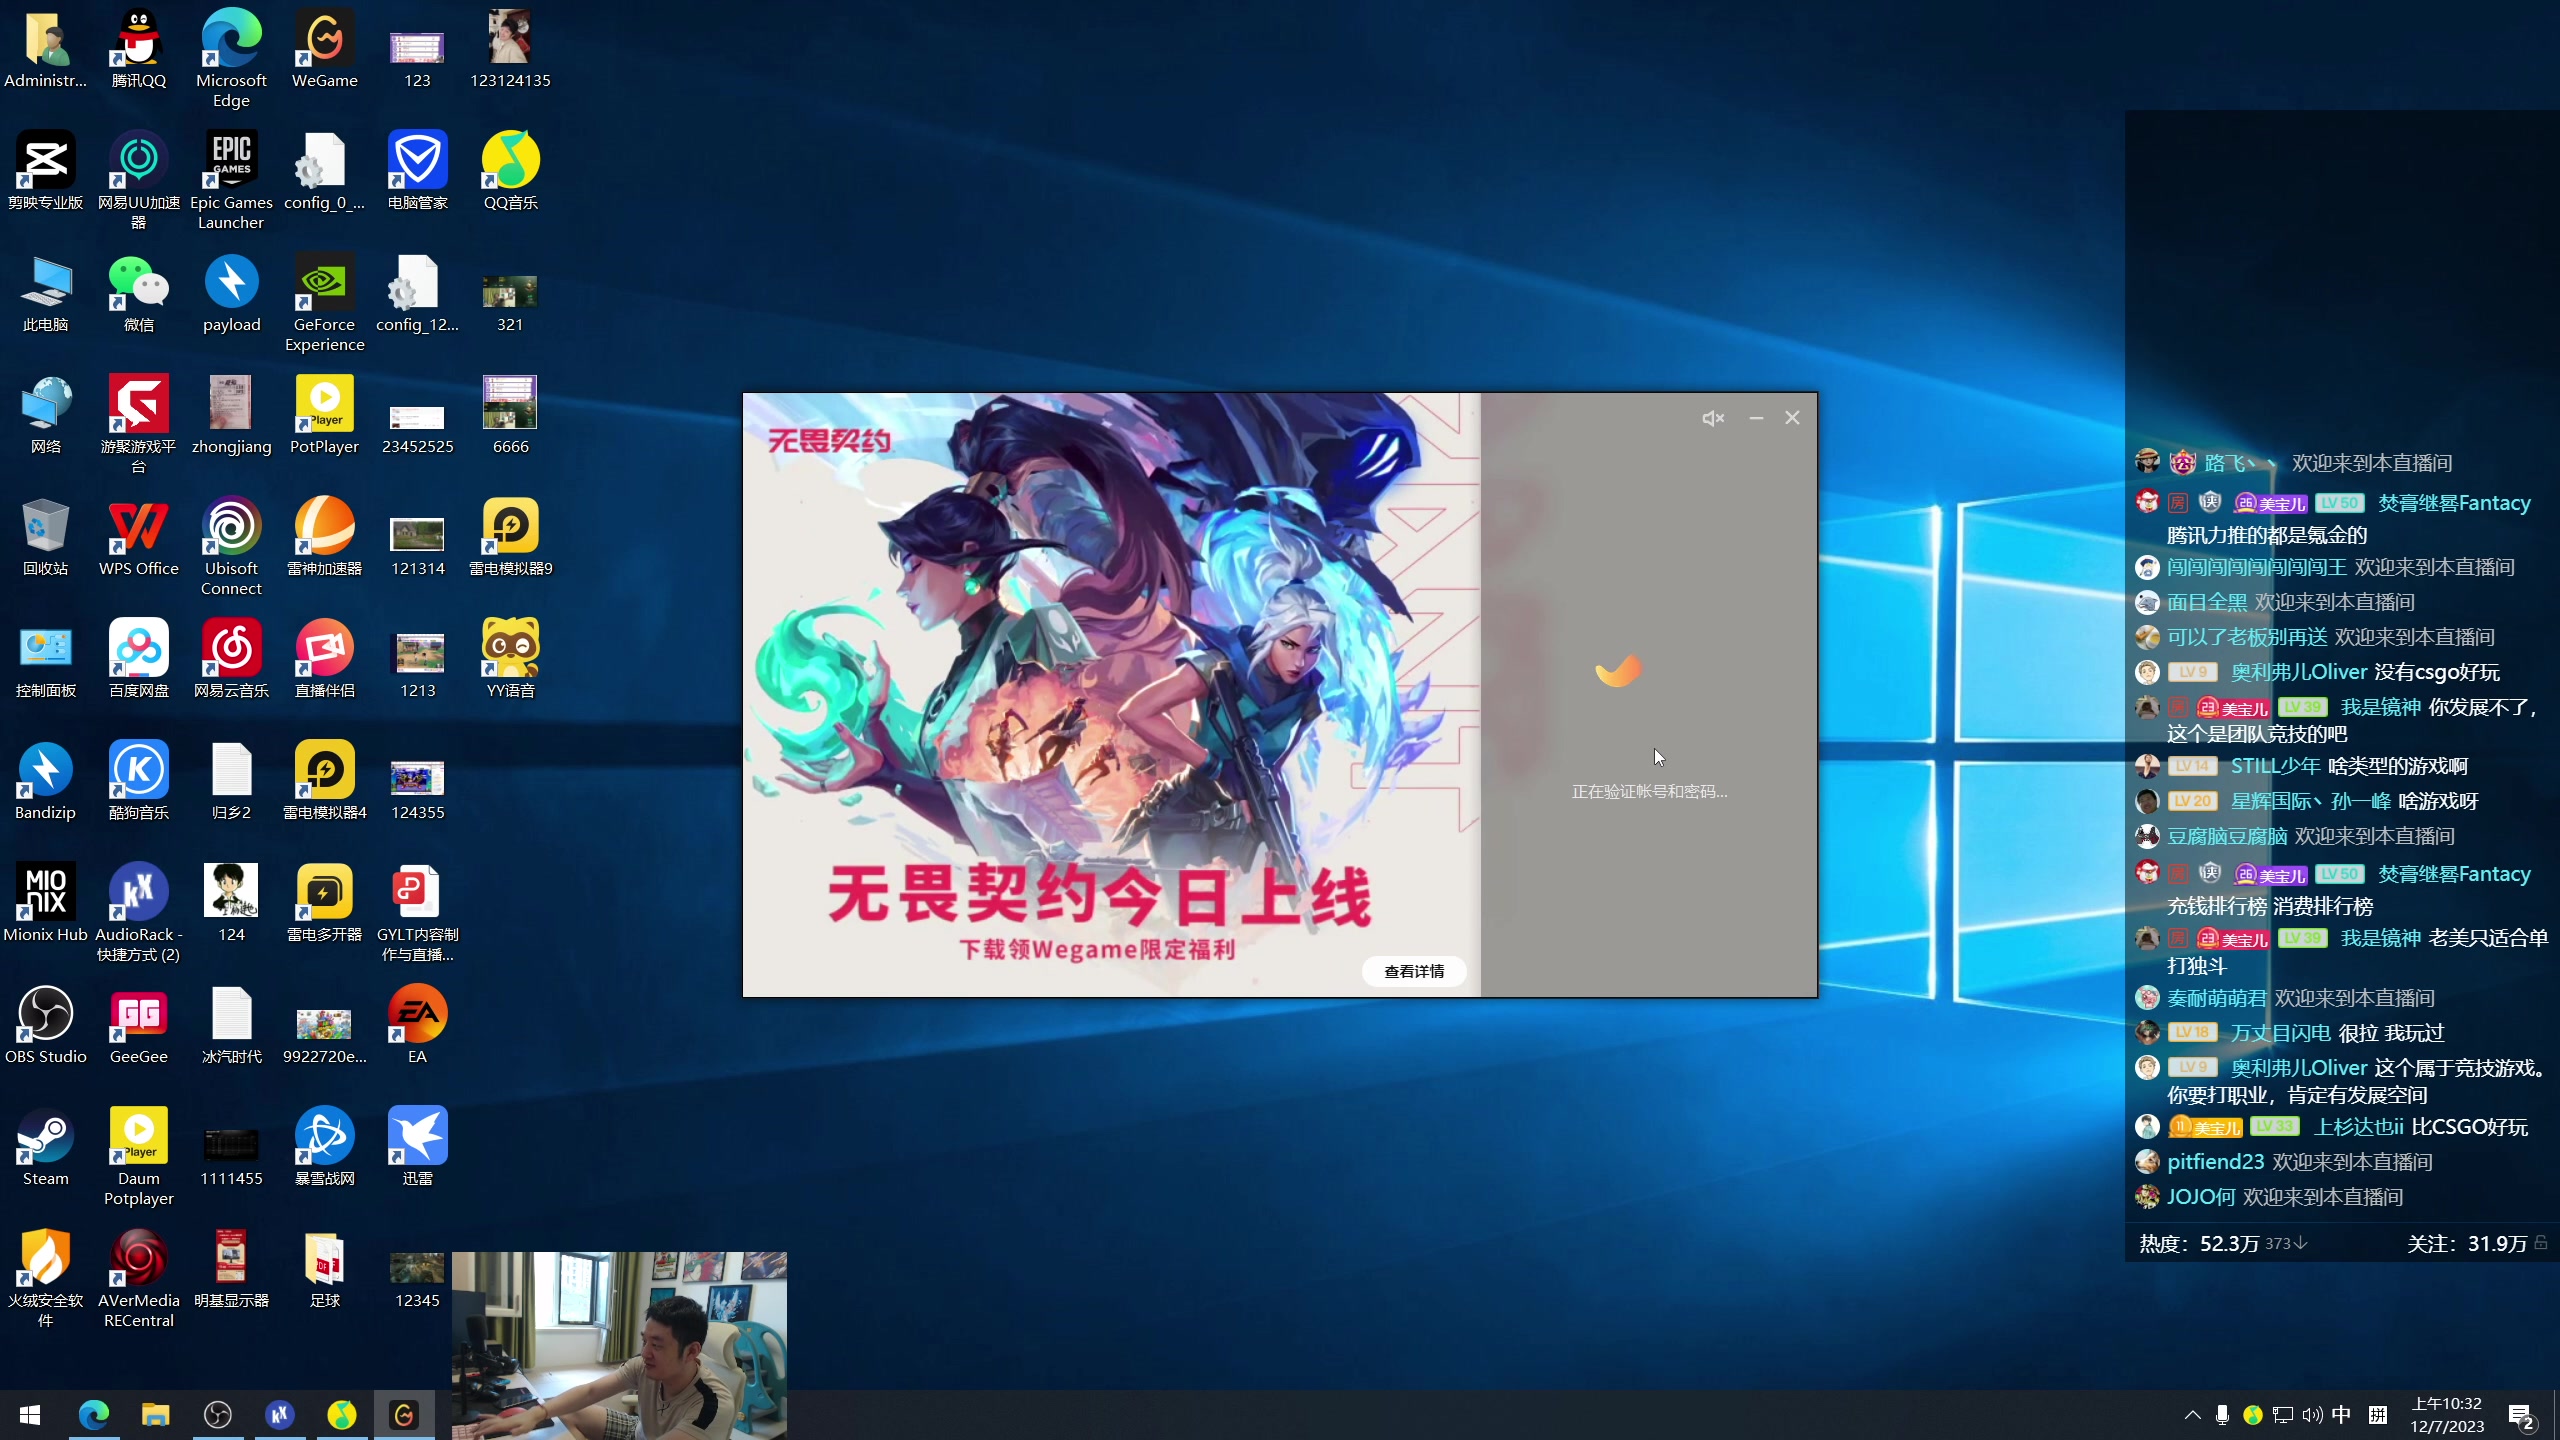Select the 剪映专业版 desktop icon
2560x1440 pixels.
pyautogui.click(x=46, y=171)
